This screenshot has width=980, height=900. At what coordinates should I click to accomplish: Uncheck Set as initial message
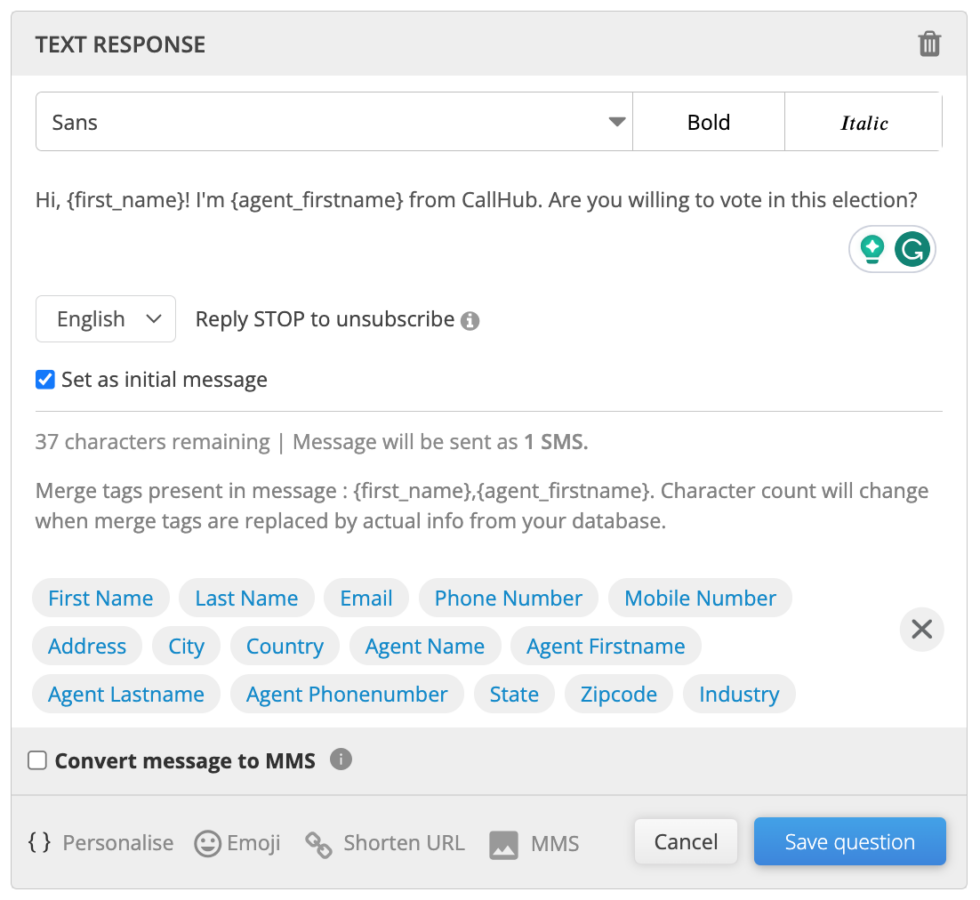[x=45, y=380]
